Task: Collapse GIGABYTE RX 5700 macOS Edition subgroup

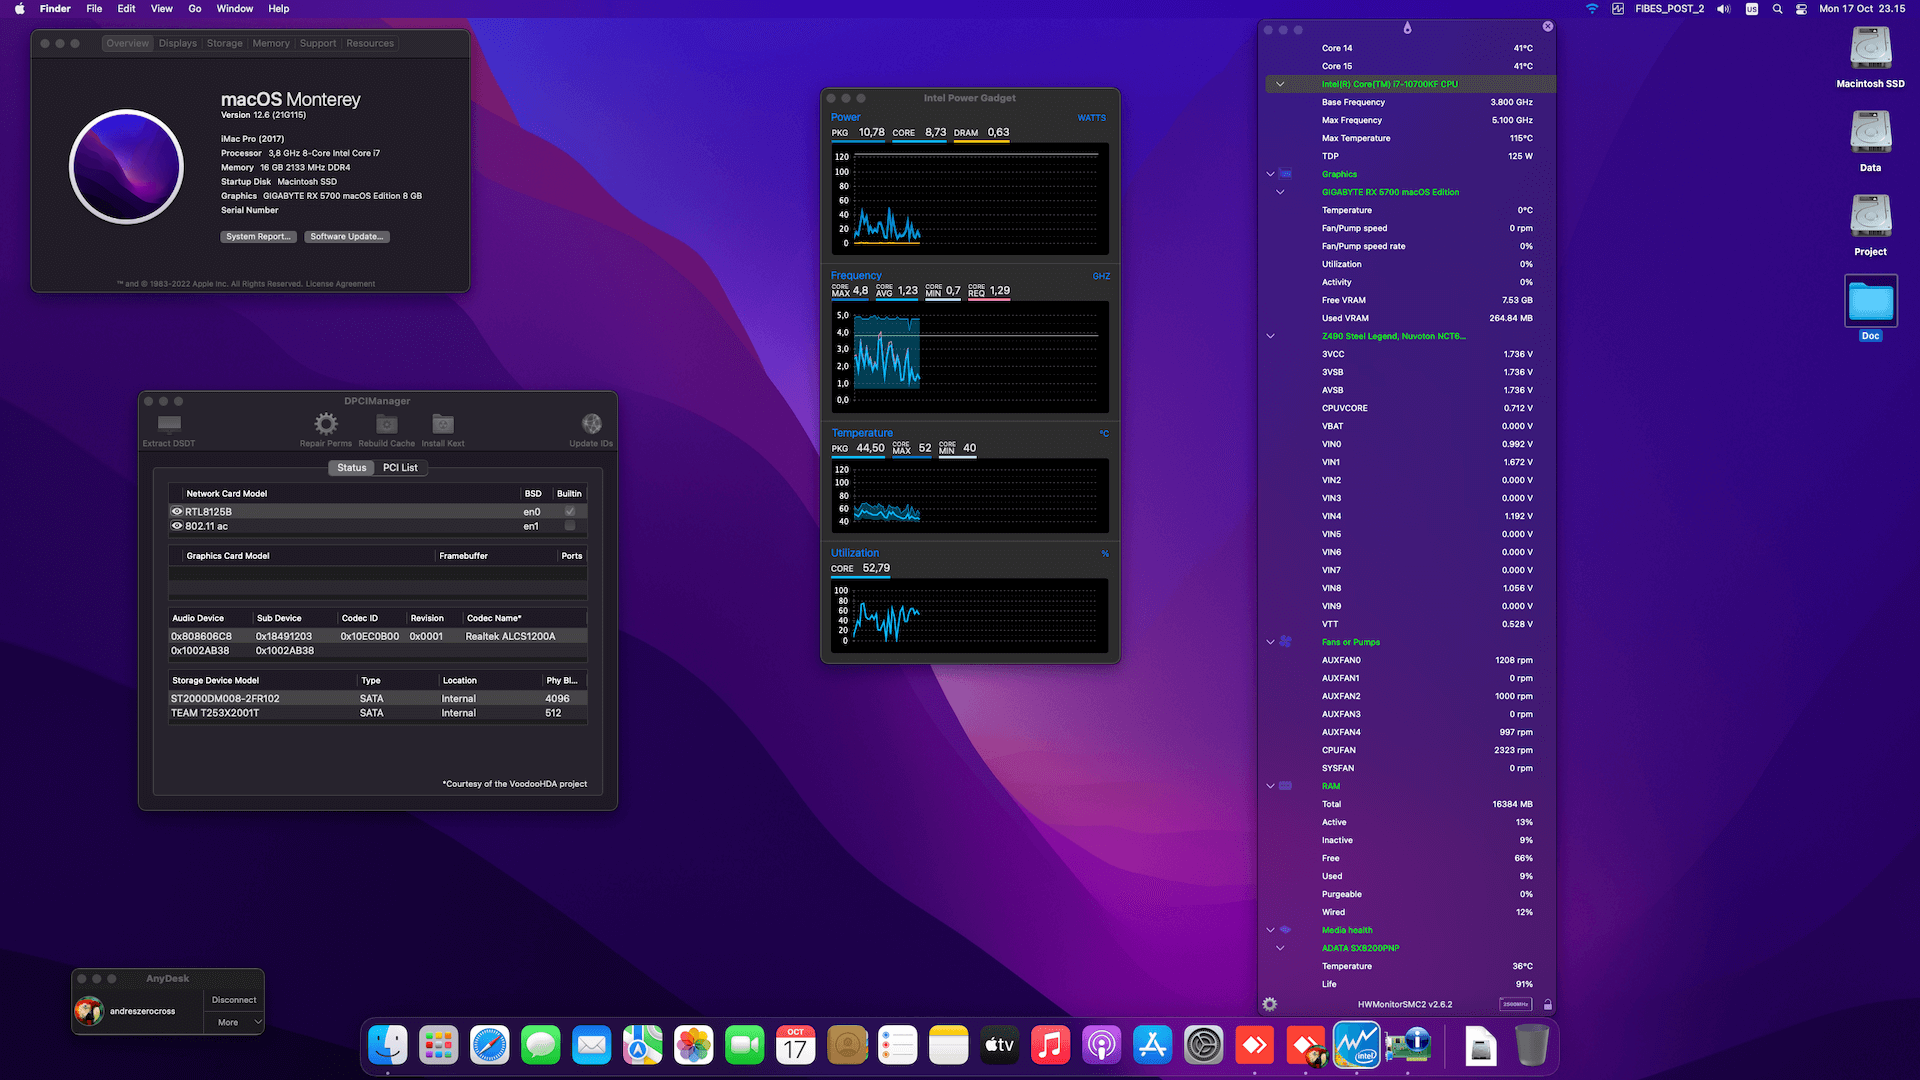Action: point(1280,192)
